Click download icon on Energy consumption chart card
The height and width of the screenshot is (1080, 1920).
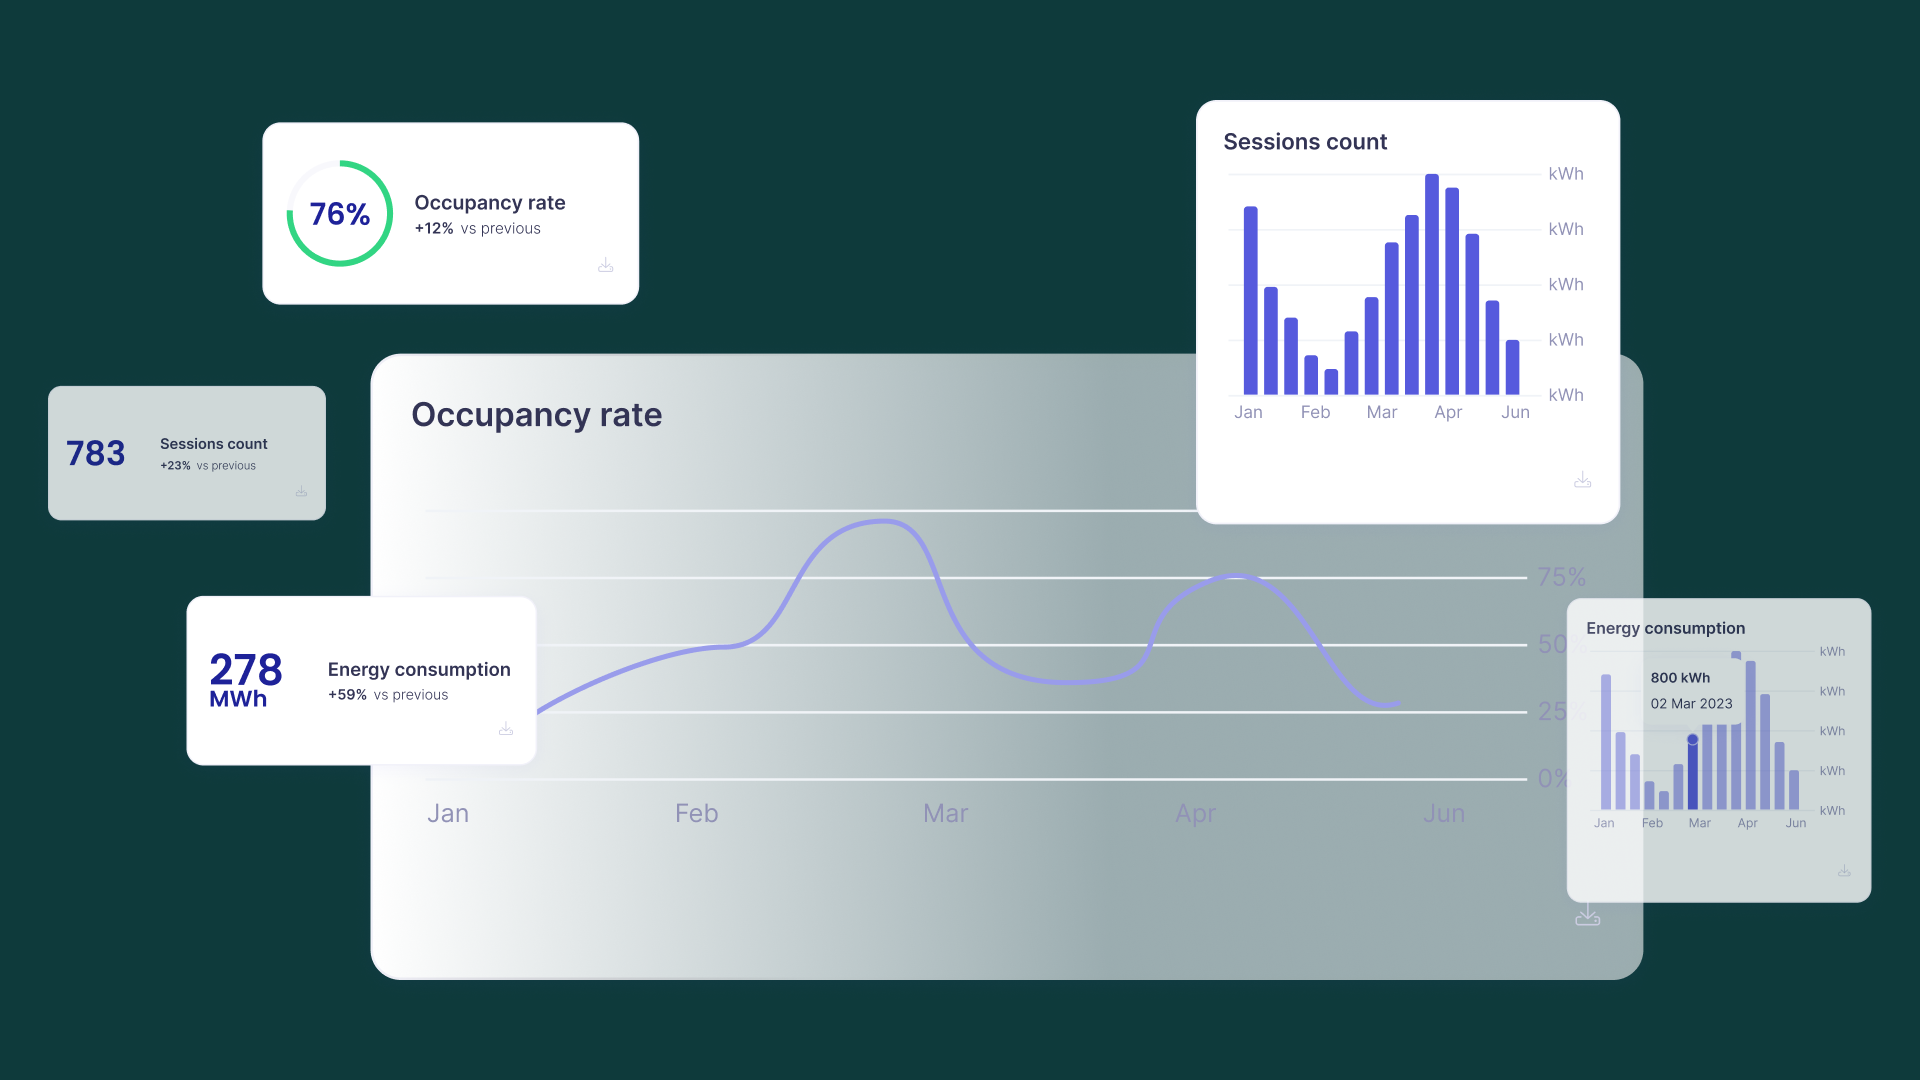(1844, 871)
